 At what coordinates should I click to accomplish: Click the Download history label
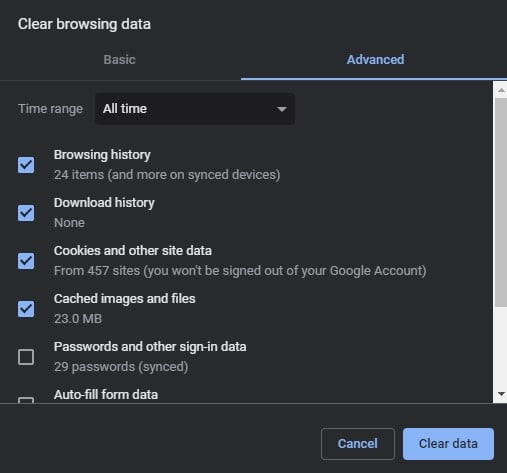pos(104,203)
